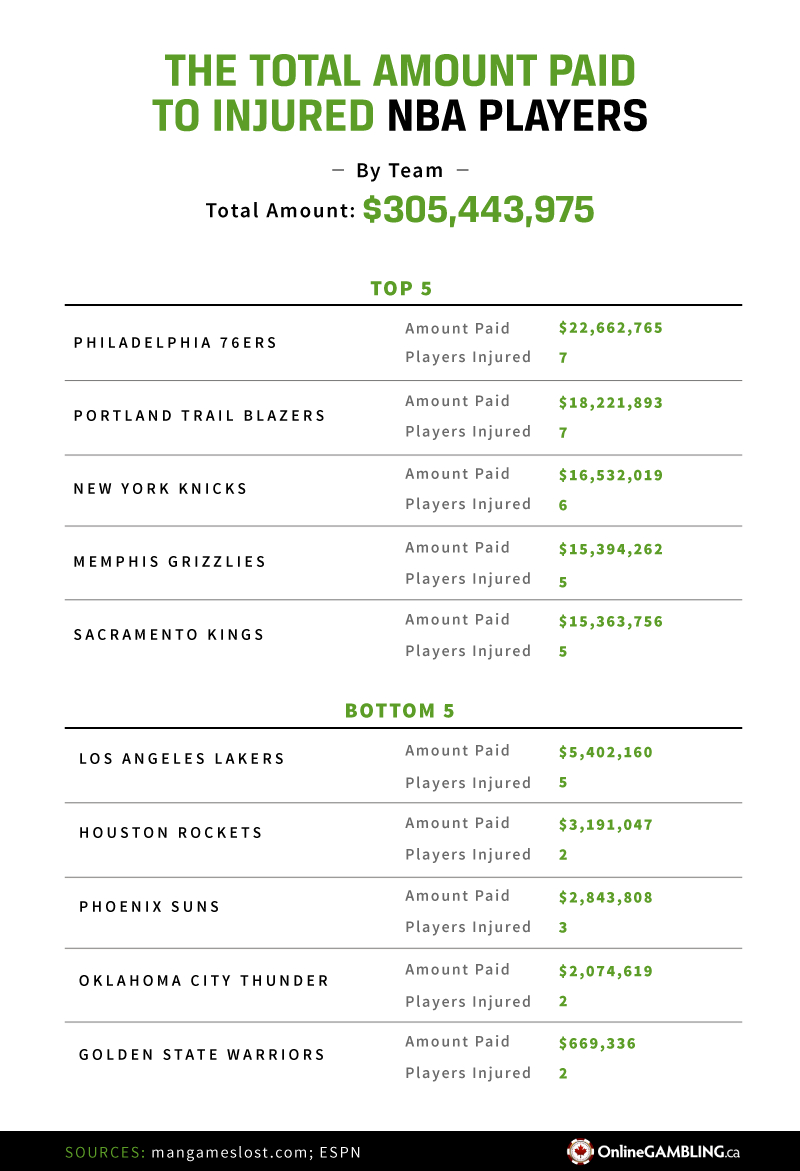Click the Memphis Grizzlies team name

170,562
